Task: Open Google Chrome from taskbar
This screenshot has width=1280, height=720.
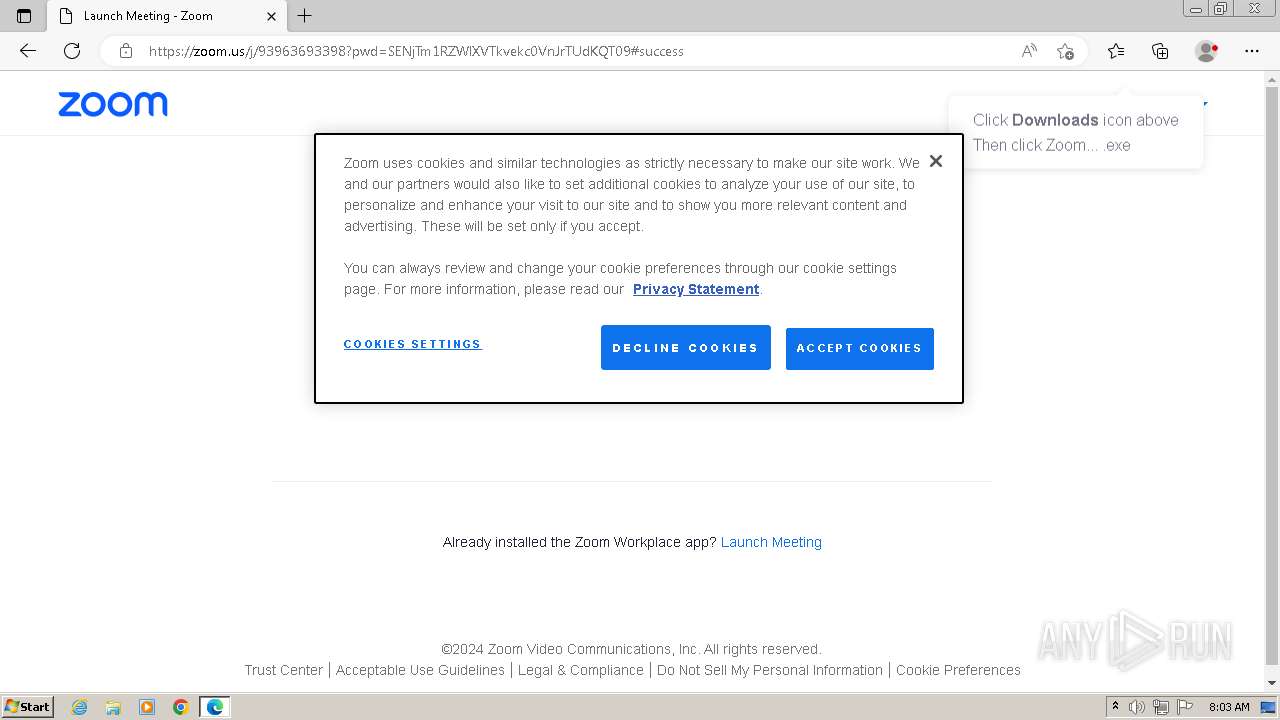Action: tap(181, 707)
